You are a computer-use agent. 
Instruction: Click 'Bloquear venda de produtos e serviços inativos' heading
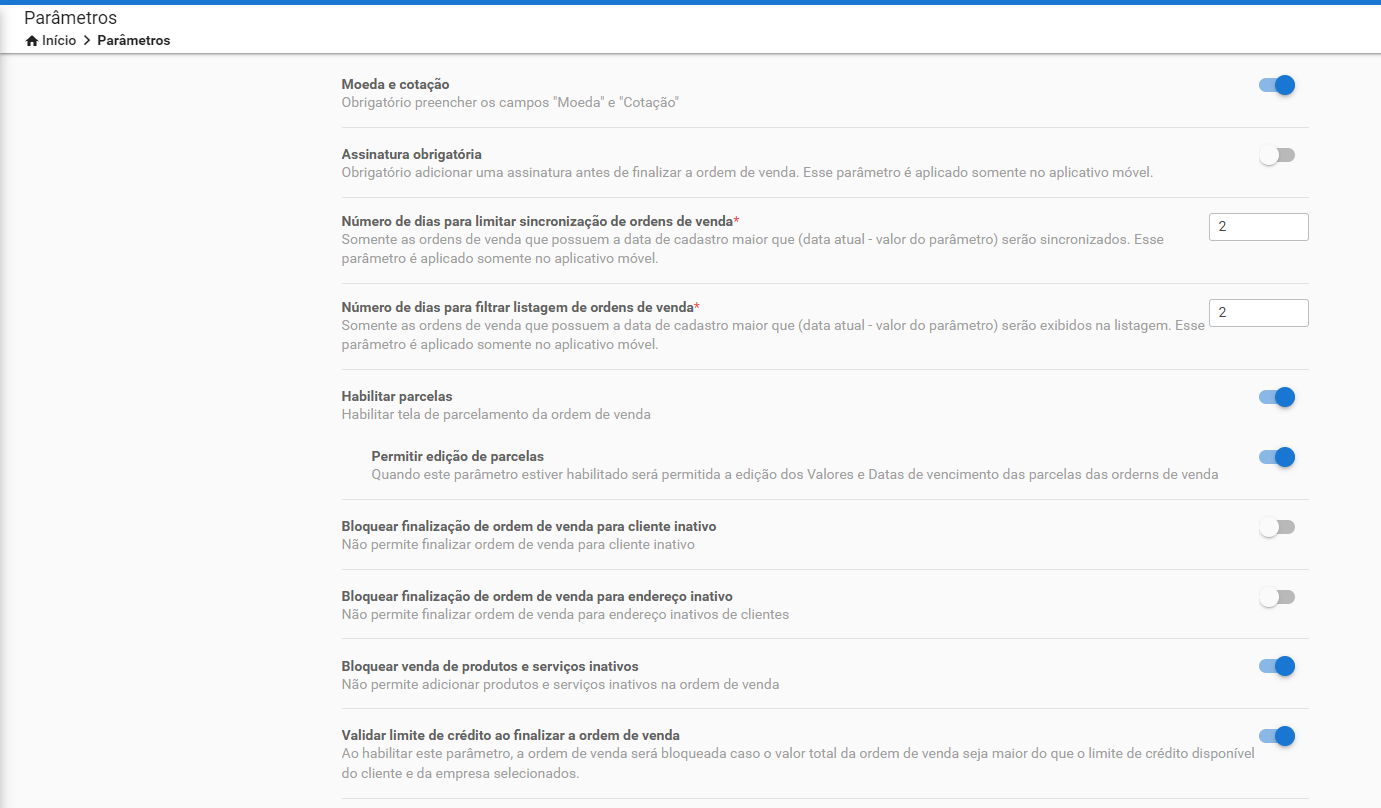490,666
